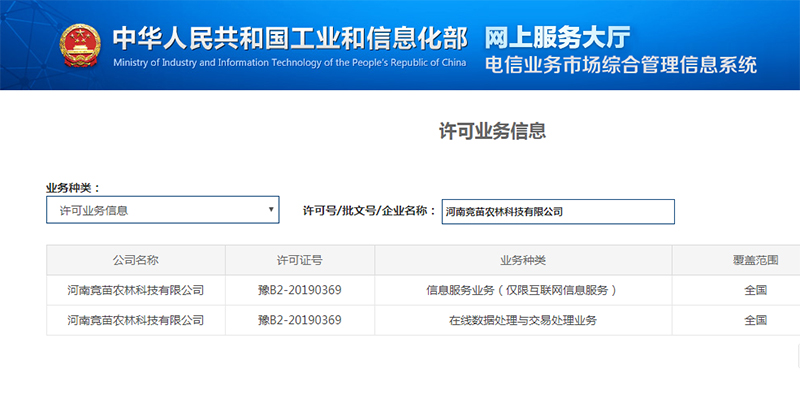Screen dimensions: 800x399
Task: Click the national emblem logo
Action: coord(80,46)
